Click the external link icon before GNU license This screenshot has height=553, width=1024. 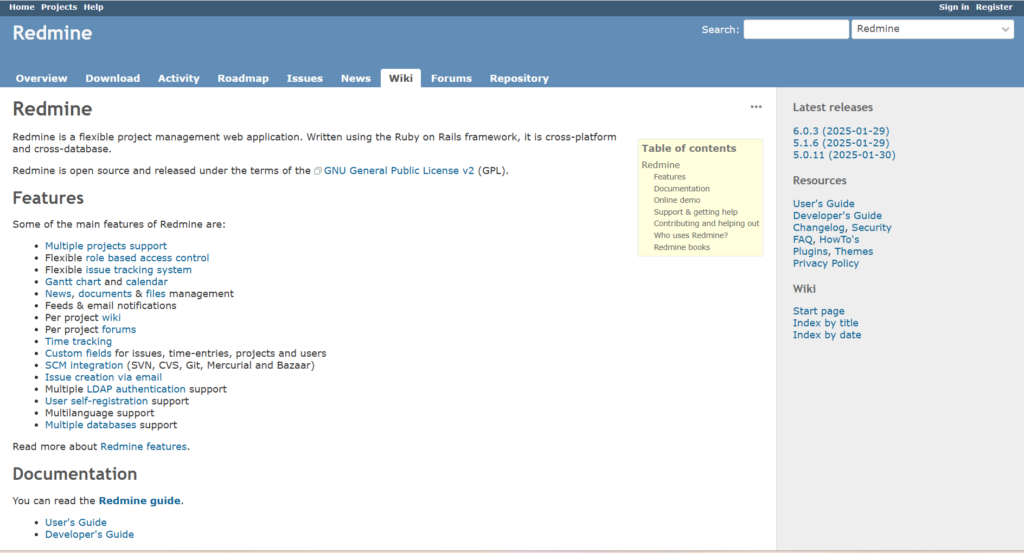click(x=318, y=171)
